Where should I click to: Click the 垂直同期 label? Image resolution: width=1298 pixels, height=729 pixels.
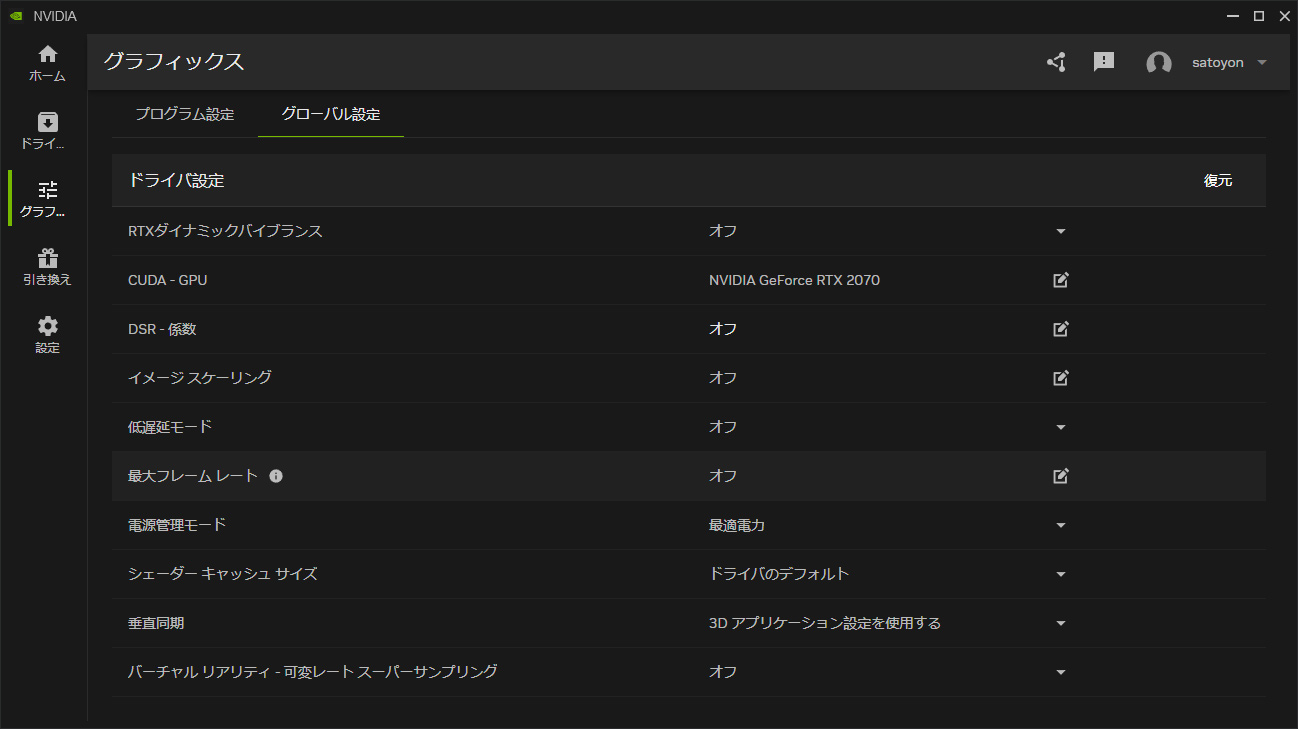(x=157, y=623)
